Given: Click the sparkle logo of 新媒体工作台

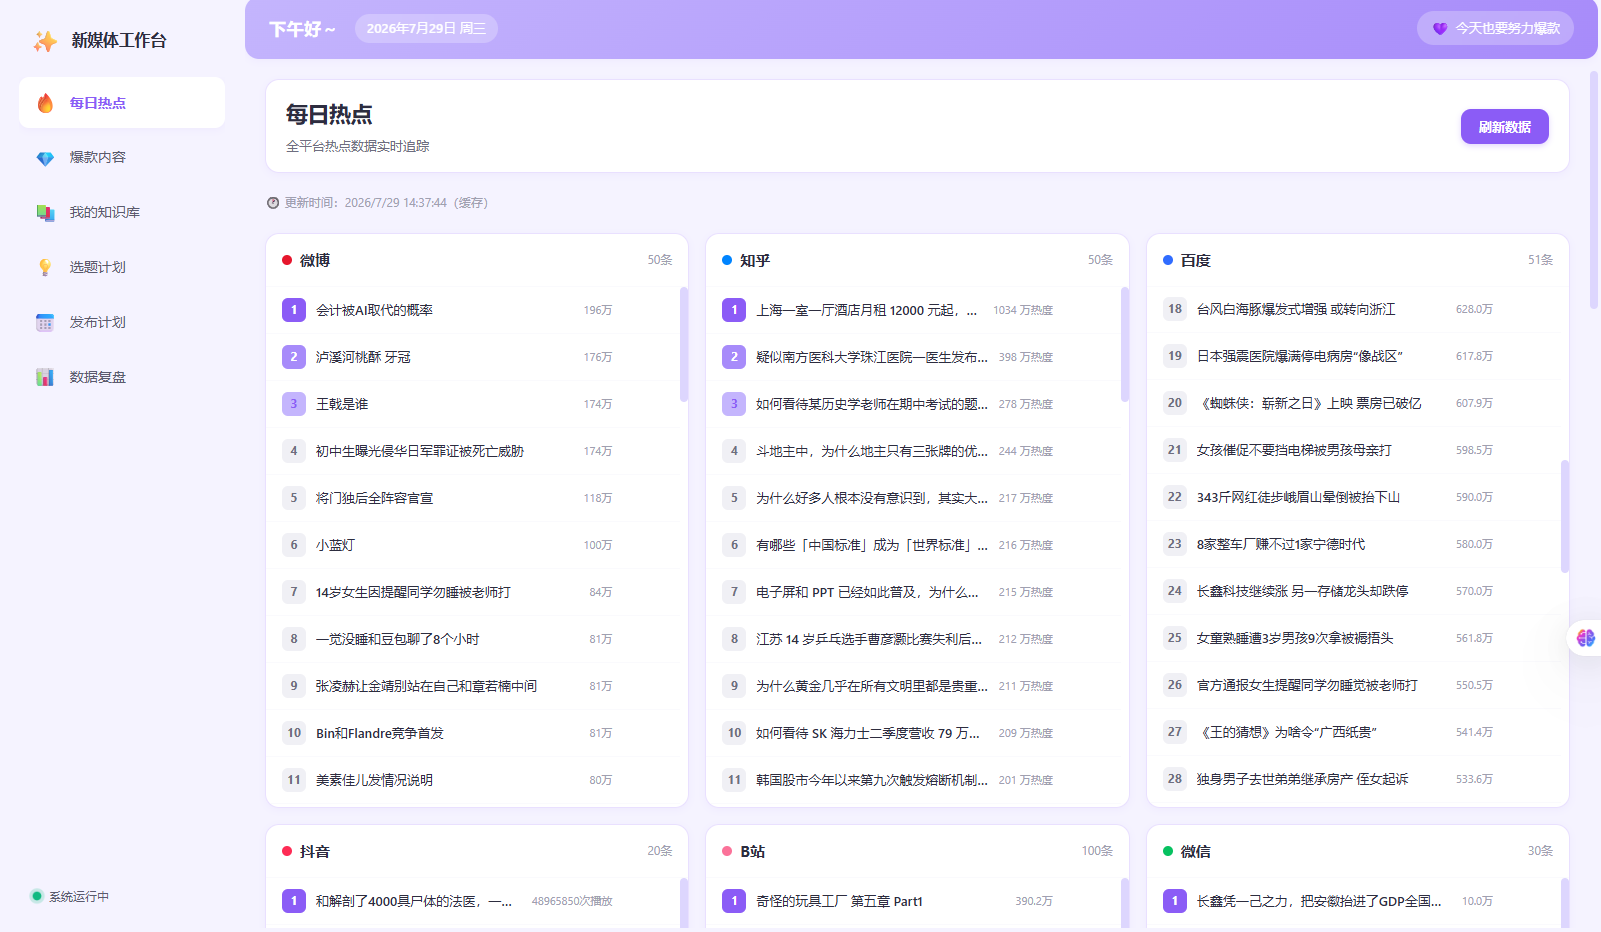Looking at the screenshot, I should click(x=45, y=41).
